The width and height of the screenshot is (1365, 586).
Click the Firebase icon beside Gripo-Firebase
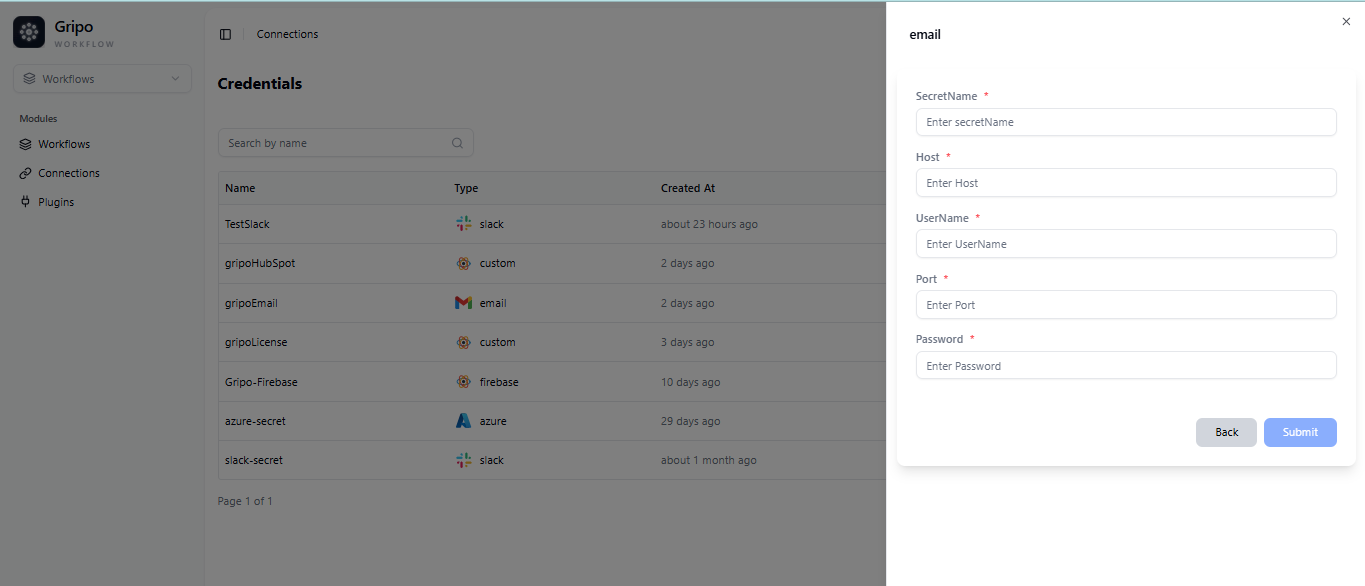pyautogui.click(x=463, y=381)
